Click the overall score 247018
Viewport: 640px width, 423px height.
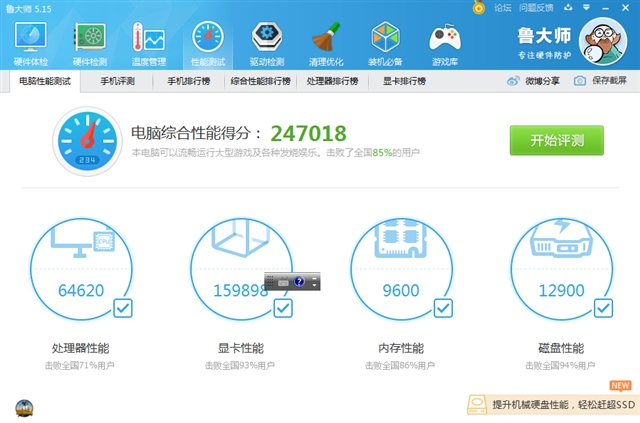coord(308,134)
